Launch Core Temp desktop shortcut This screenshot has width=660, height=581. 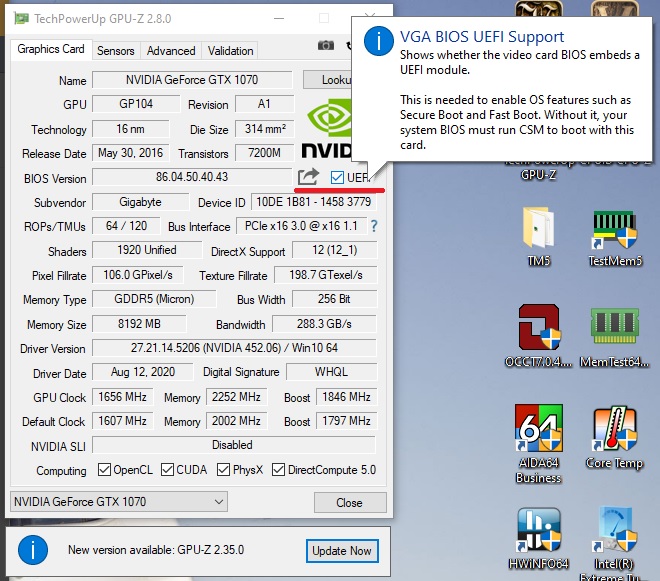pos(615,437)
